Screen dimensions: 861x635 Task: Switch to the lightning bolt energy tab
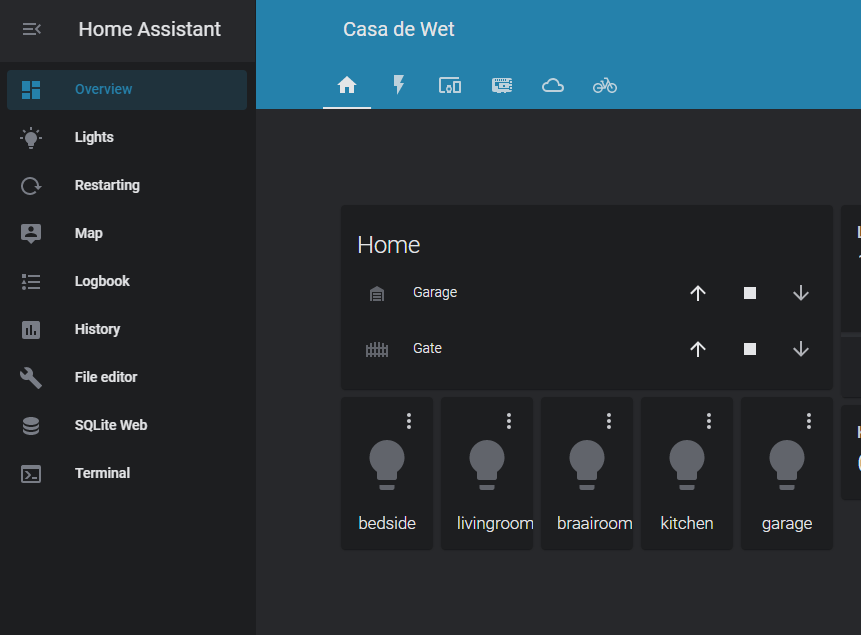399,86
